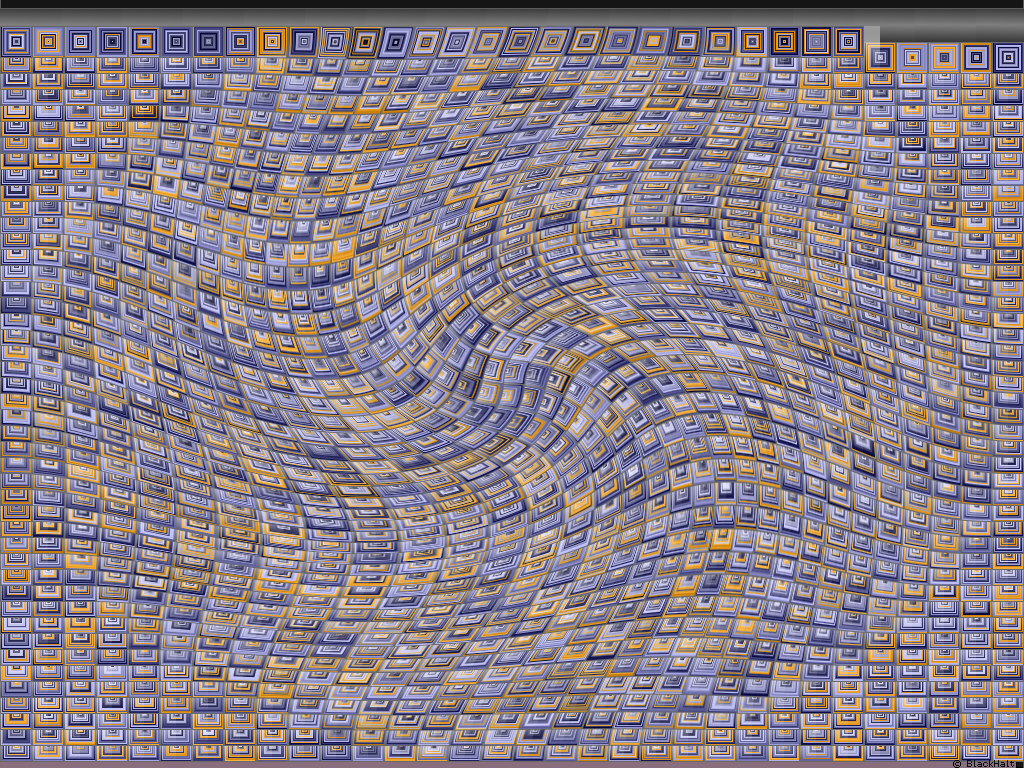
Task: Select the second tile in the lowered top-right group
Action: click(x=912, y=57)
